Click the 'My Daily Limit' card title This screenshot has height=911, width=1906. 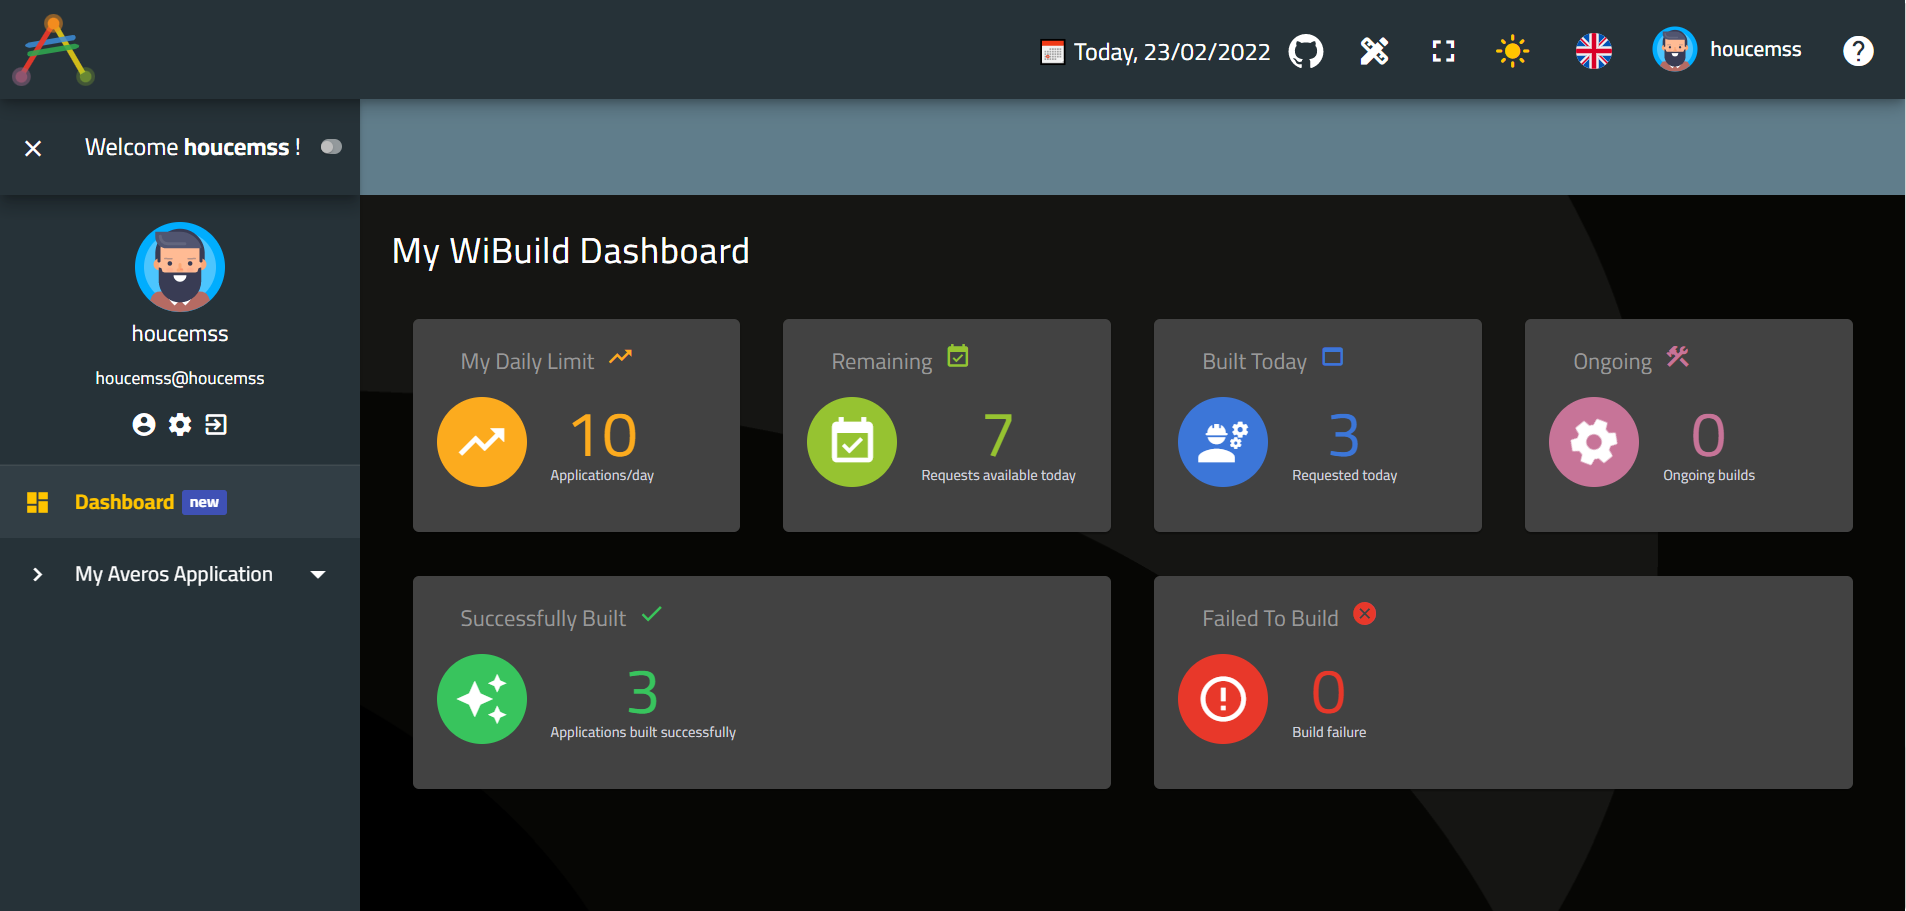point(527,362)
